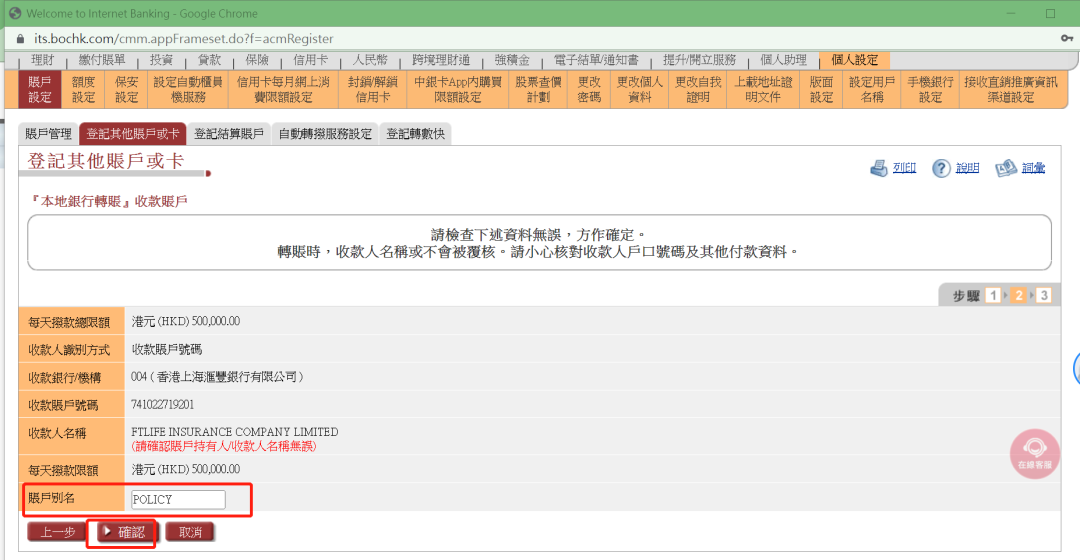
Task: Open the 提升/開立服務 main menu
Action: pos(699,60)
